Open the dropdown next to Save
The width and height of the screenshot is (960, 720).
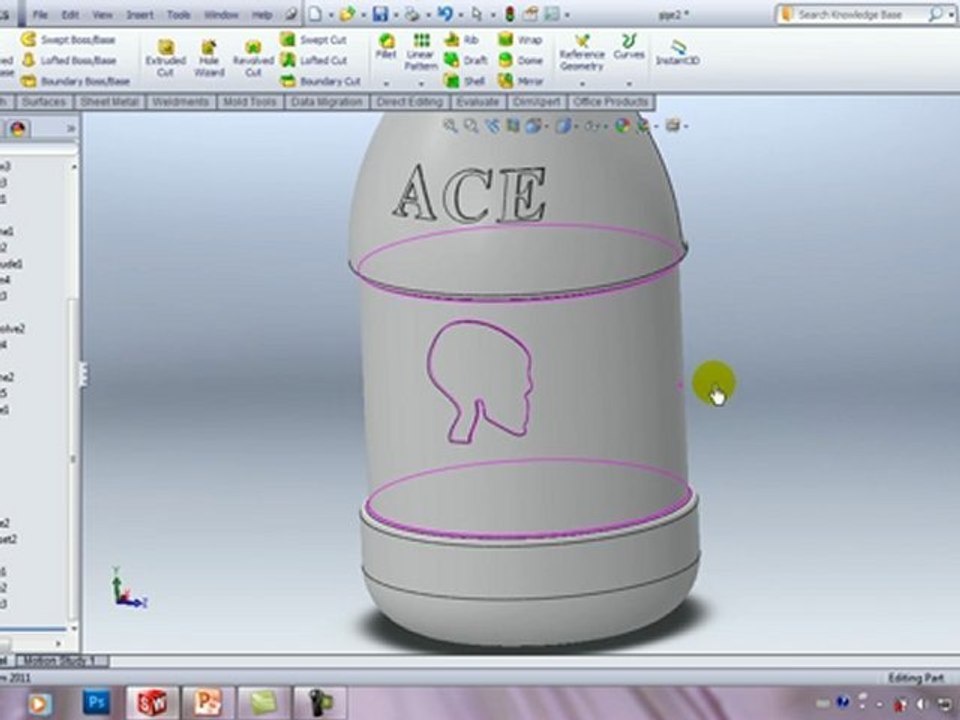396,14
